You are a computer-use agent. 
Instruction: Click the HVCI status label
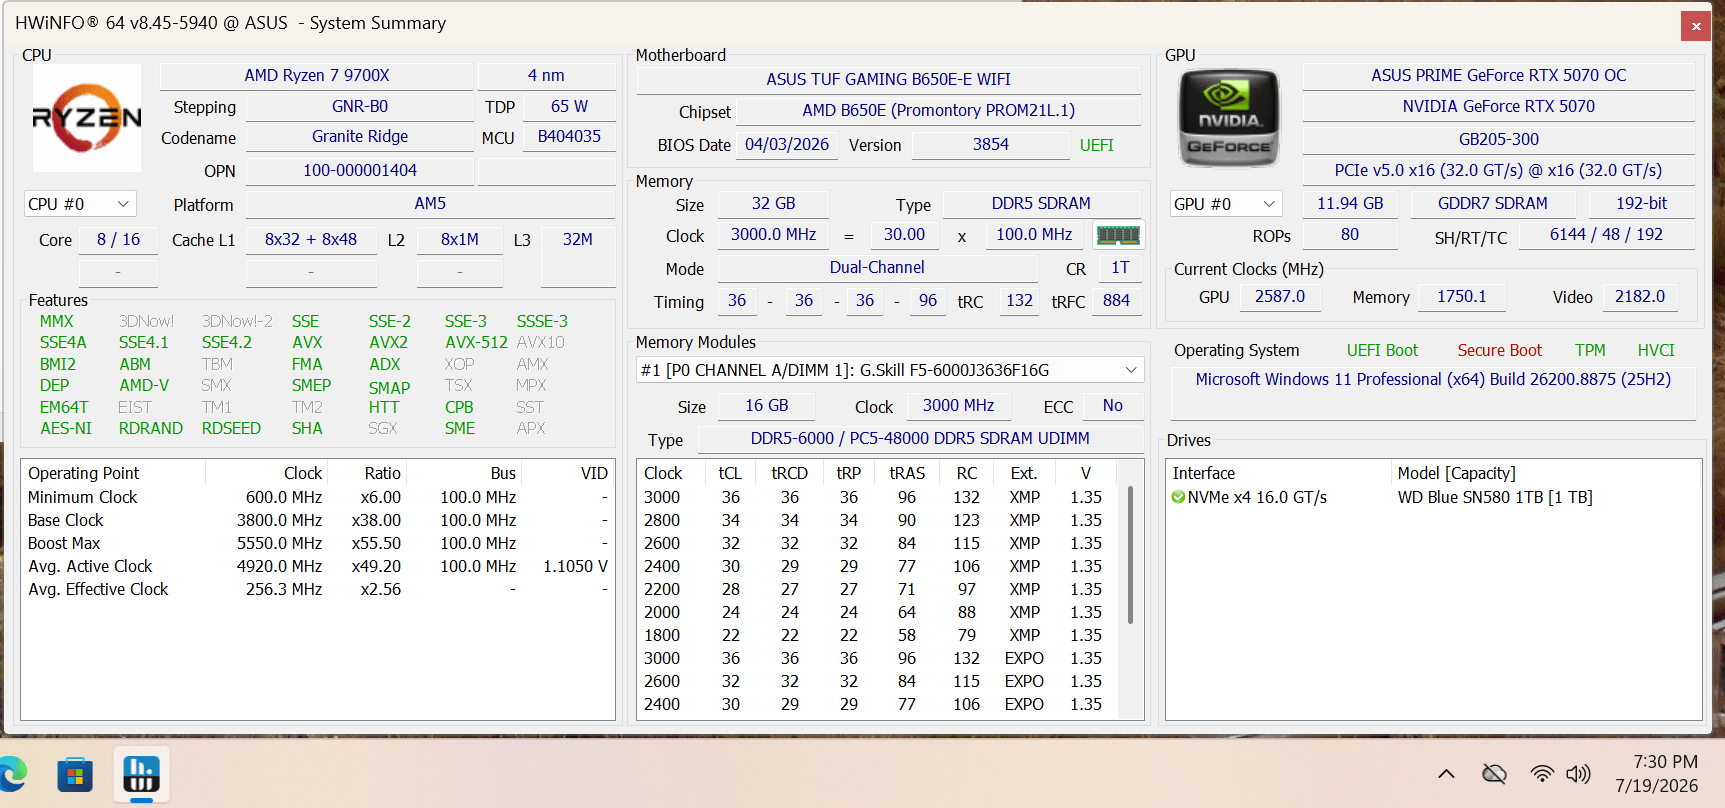pos(1656,350)
